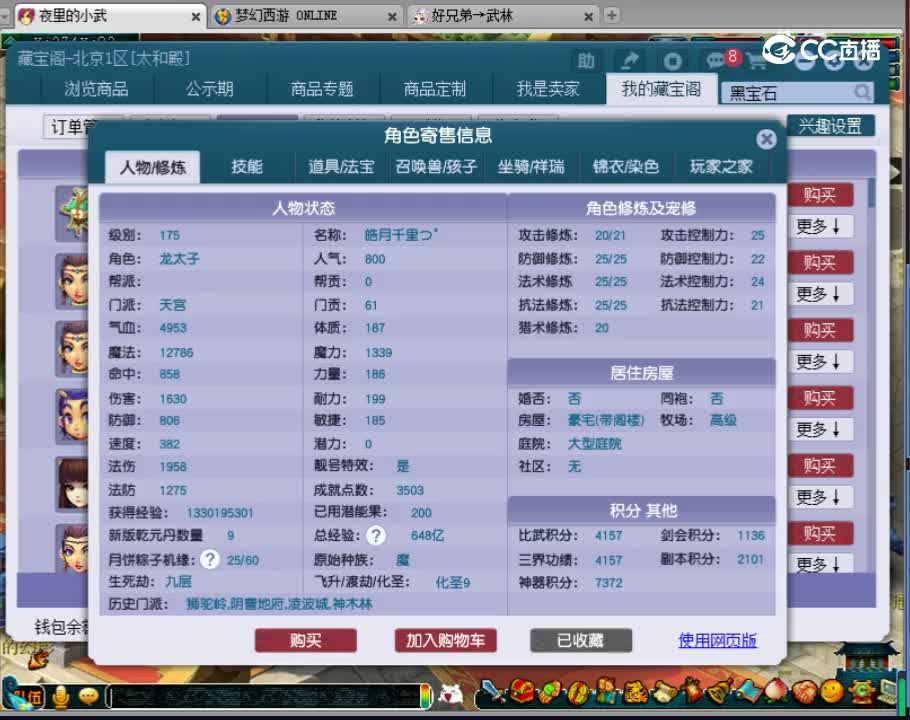The image size is (910, 720).
Task: Open the 商品定制 top tab
Action: coord(435,89)
